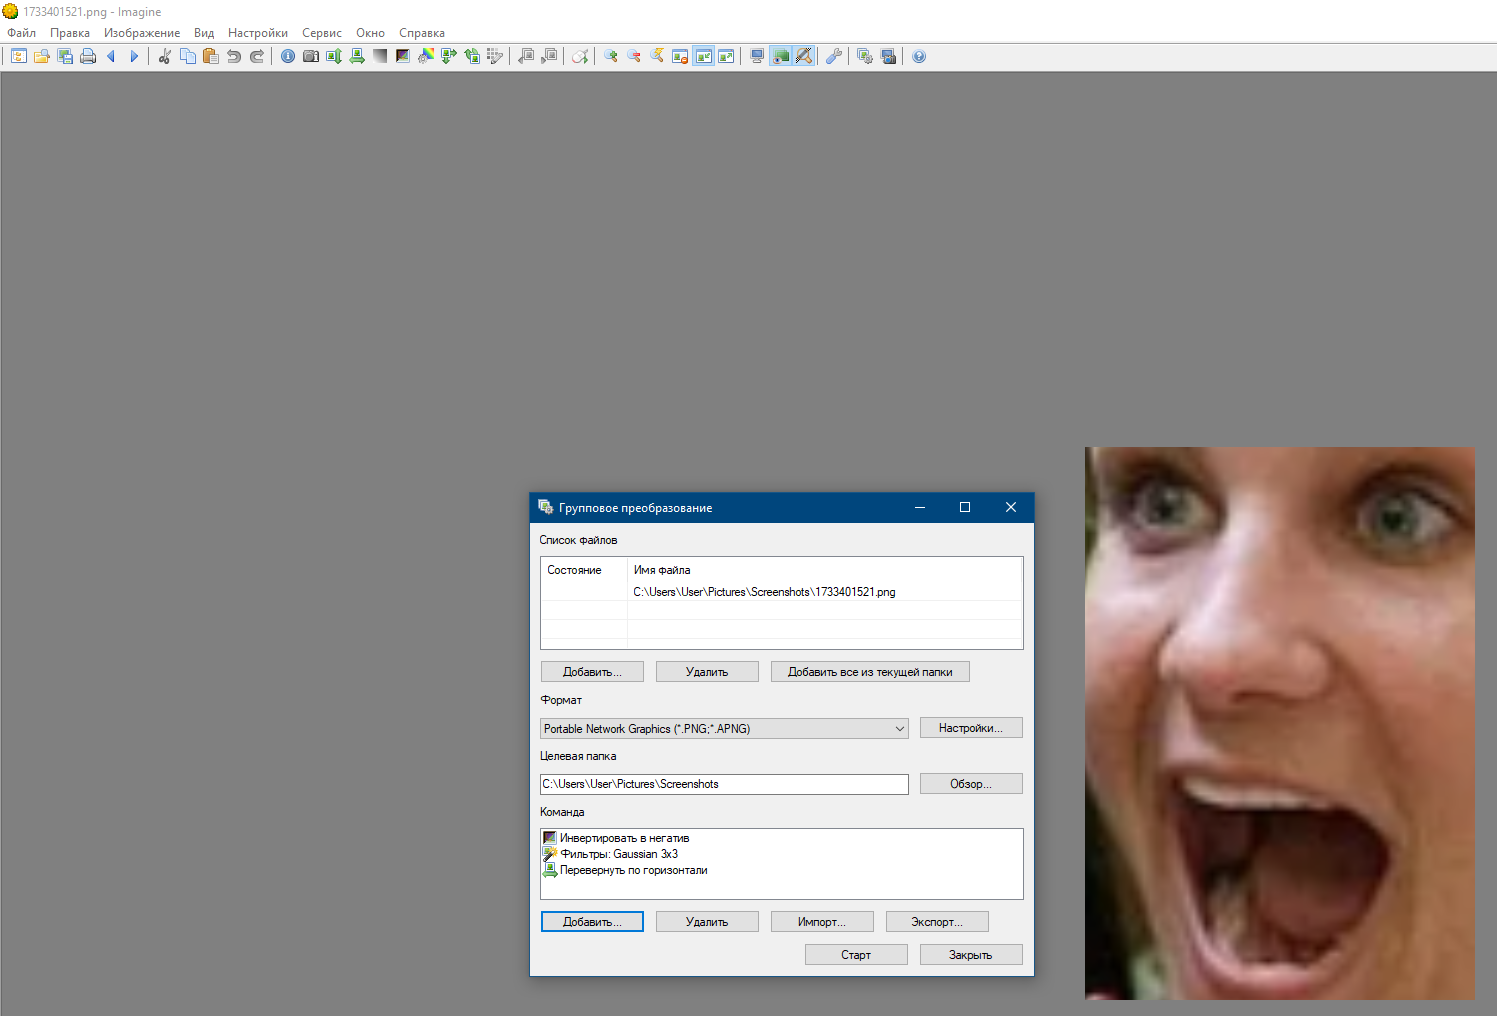
Task: Click the zoom in magnifier plus icon
Action: pos(611,56)
